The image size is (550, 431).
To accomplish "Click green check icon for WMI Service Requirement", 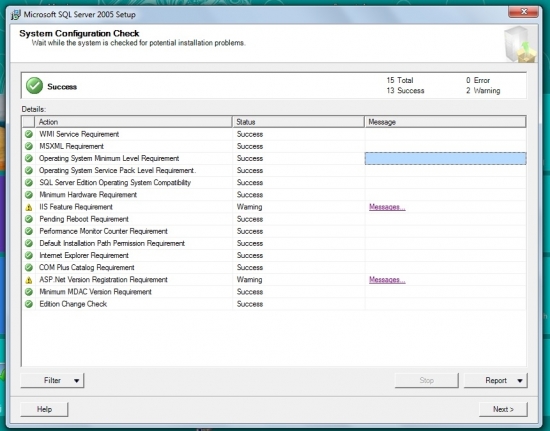I will pos(29,134).
